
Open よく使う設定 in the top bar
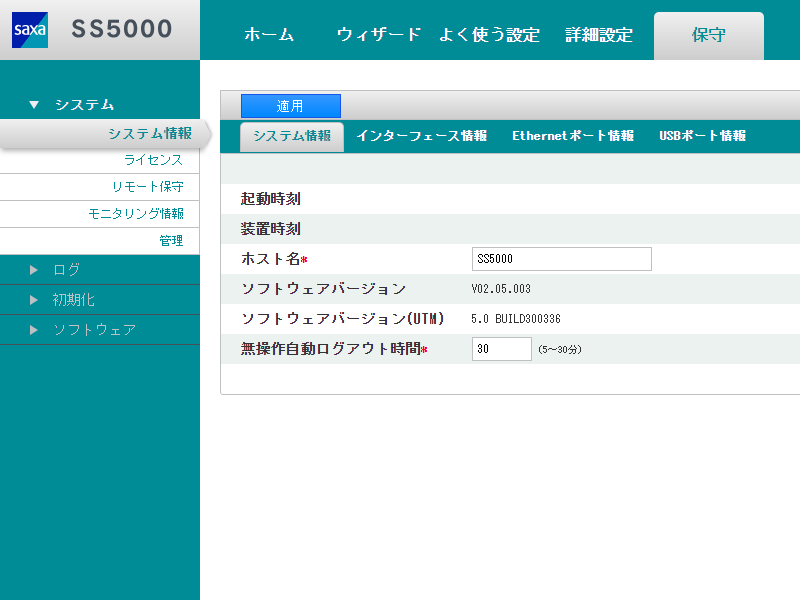pos(490,34)
